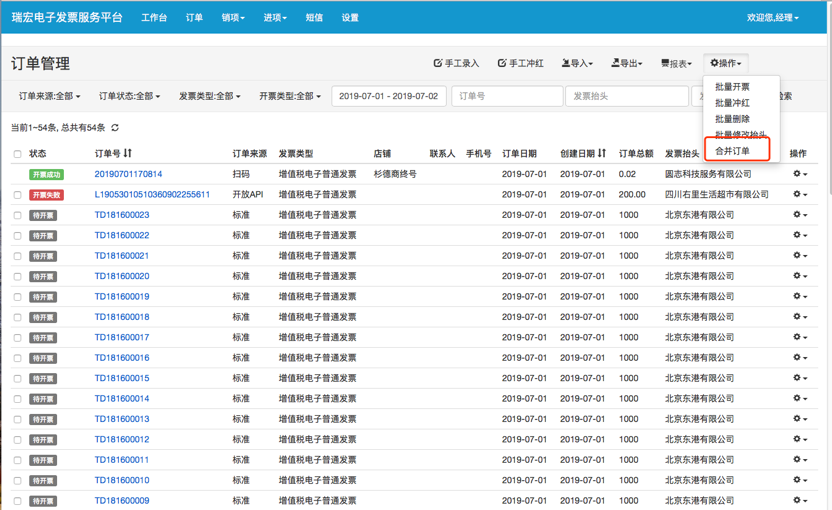Image resolution: width=832 pixels, height=510 pixels.
Task: Choose 合并订单 from the operations menu
Action: click(x=732, y=151)
